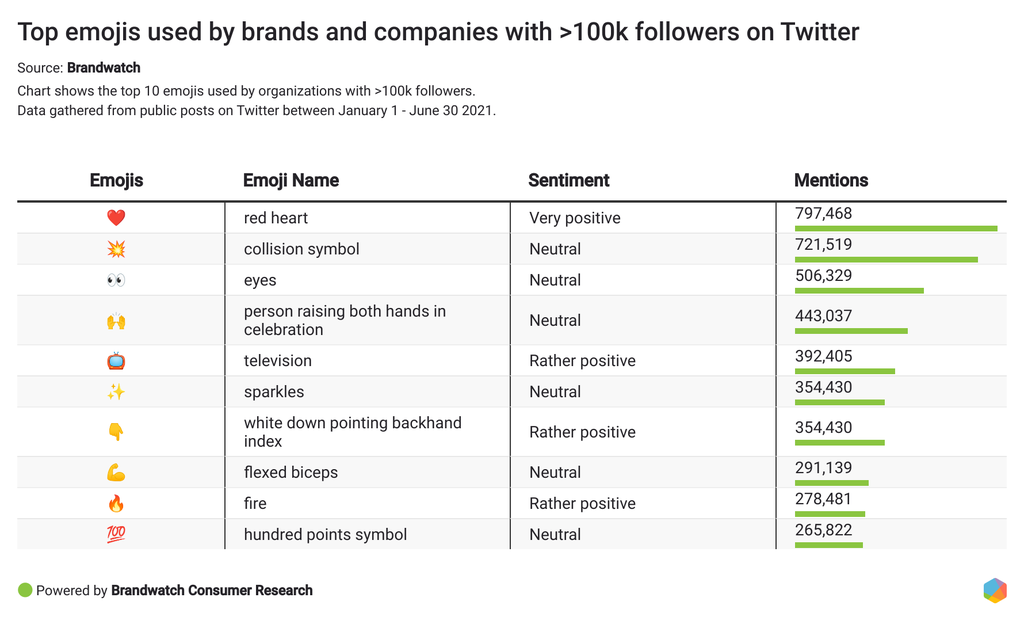Viewport: 1024px width, 624px height.
Task: Open the Brandwatch source link
Action: click(x=103, y=68)
